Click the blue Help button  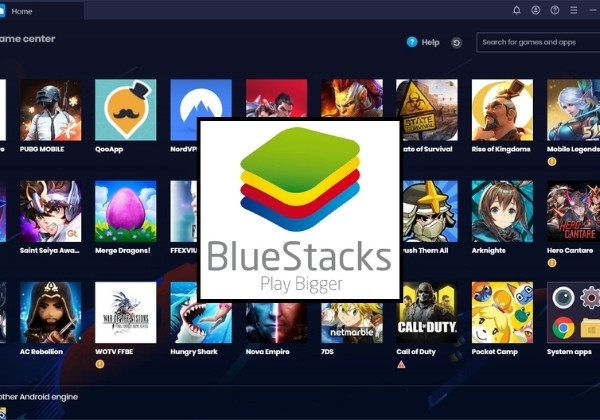423,42
